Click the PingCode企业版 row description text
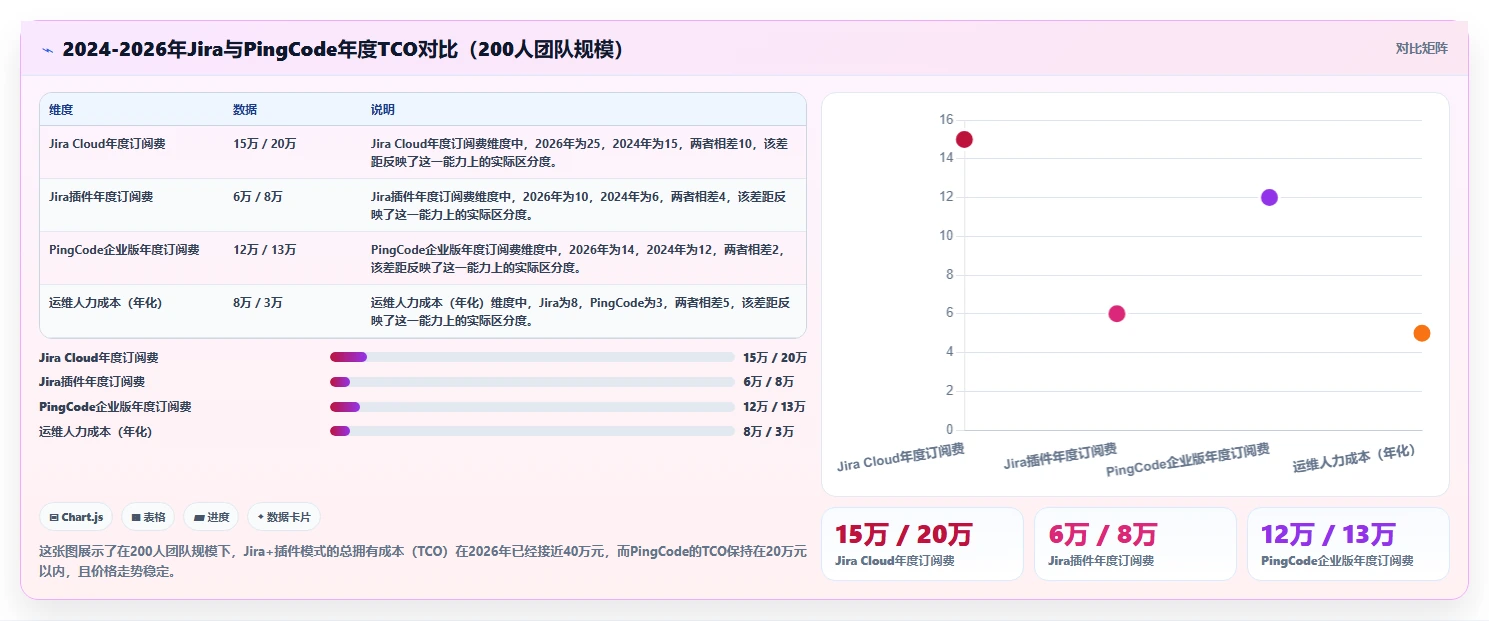This screenshot has width=1489, height=621. [580, 258]
